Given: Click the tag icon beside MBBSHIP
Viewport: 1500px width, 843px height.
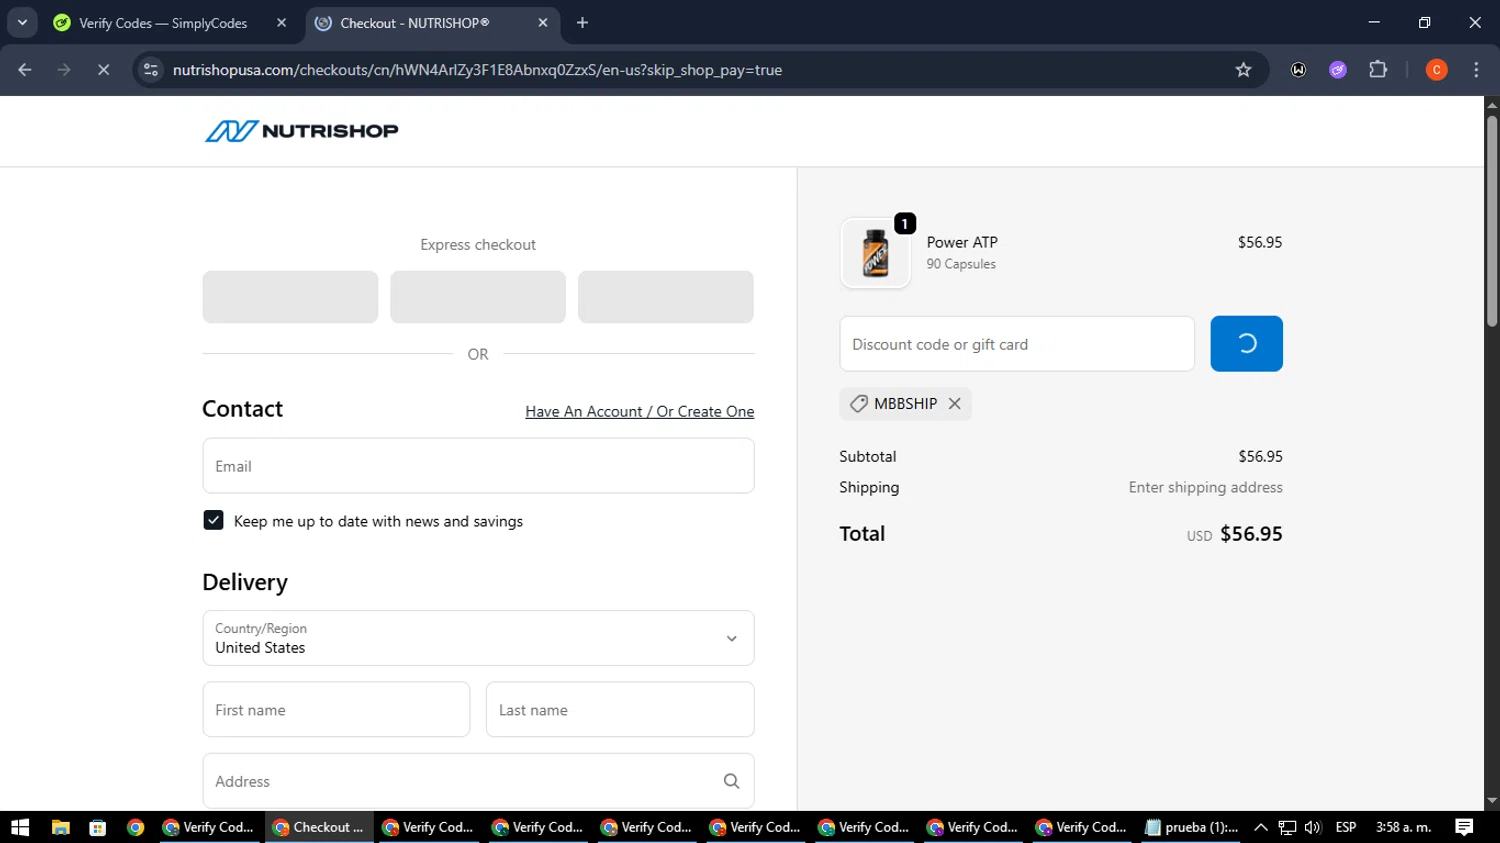Looking at the screenshot, I should (x=858, y=404).
